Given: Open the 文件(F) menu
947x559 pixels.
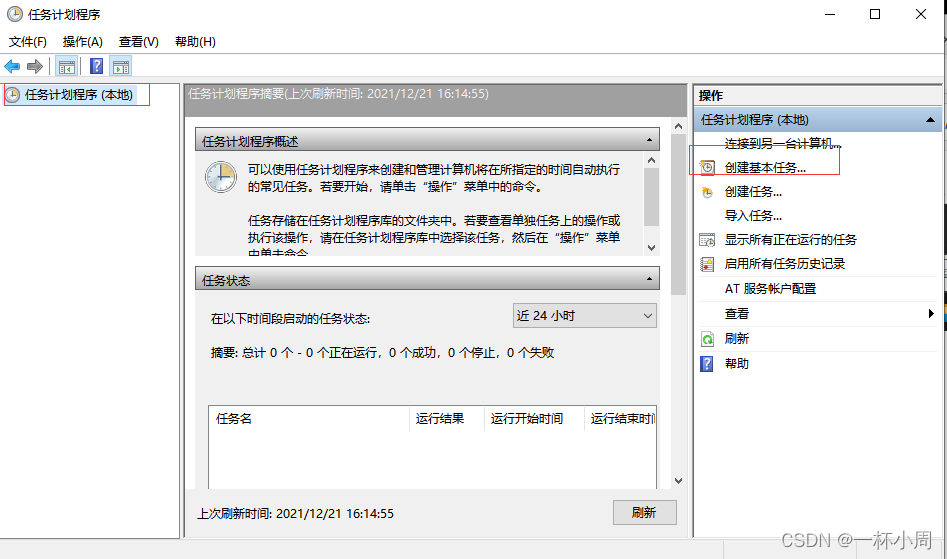Looking at the screenshot, I should [x=28, y=42].
